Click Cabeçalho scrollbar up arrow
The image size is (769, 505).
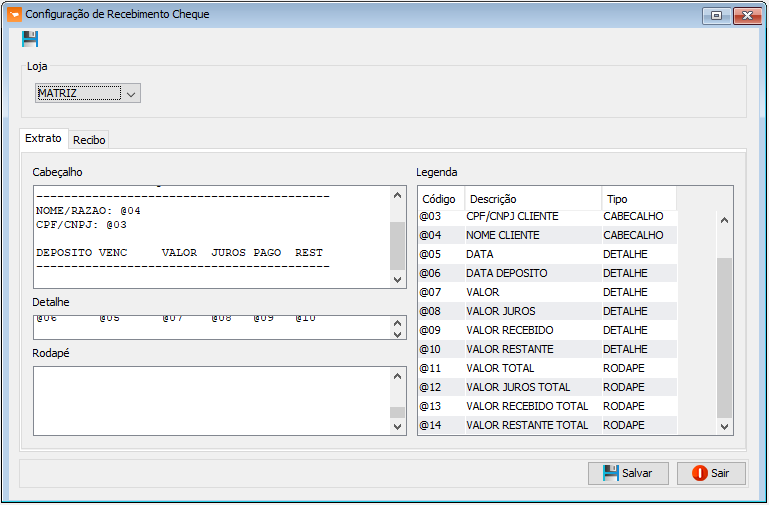click(398, 195)
